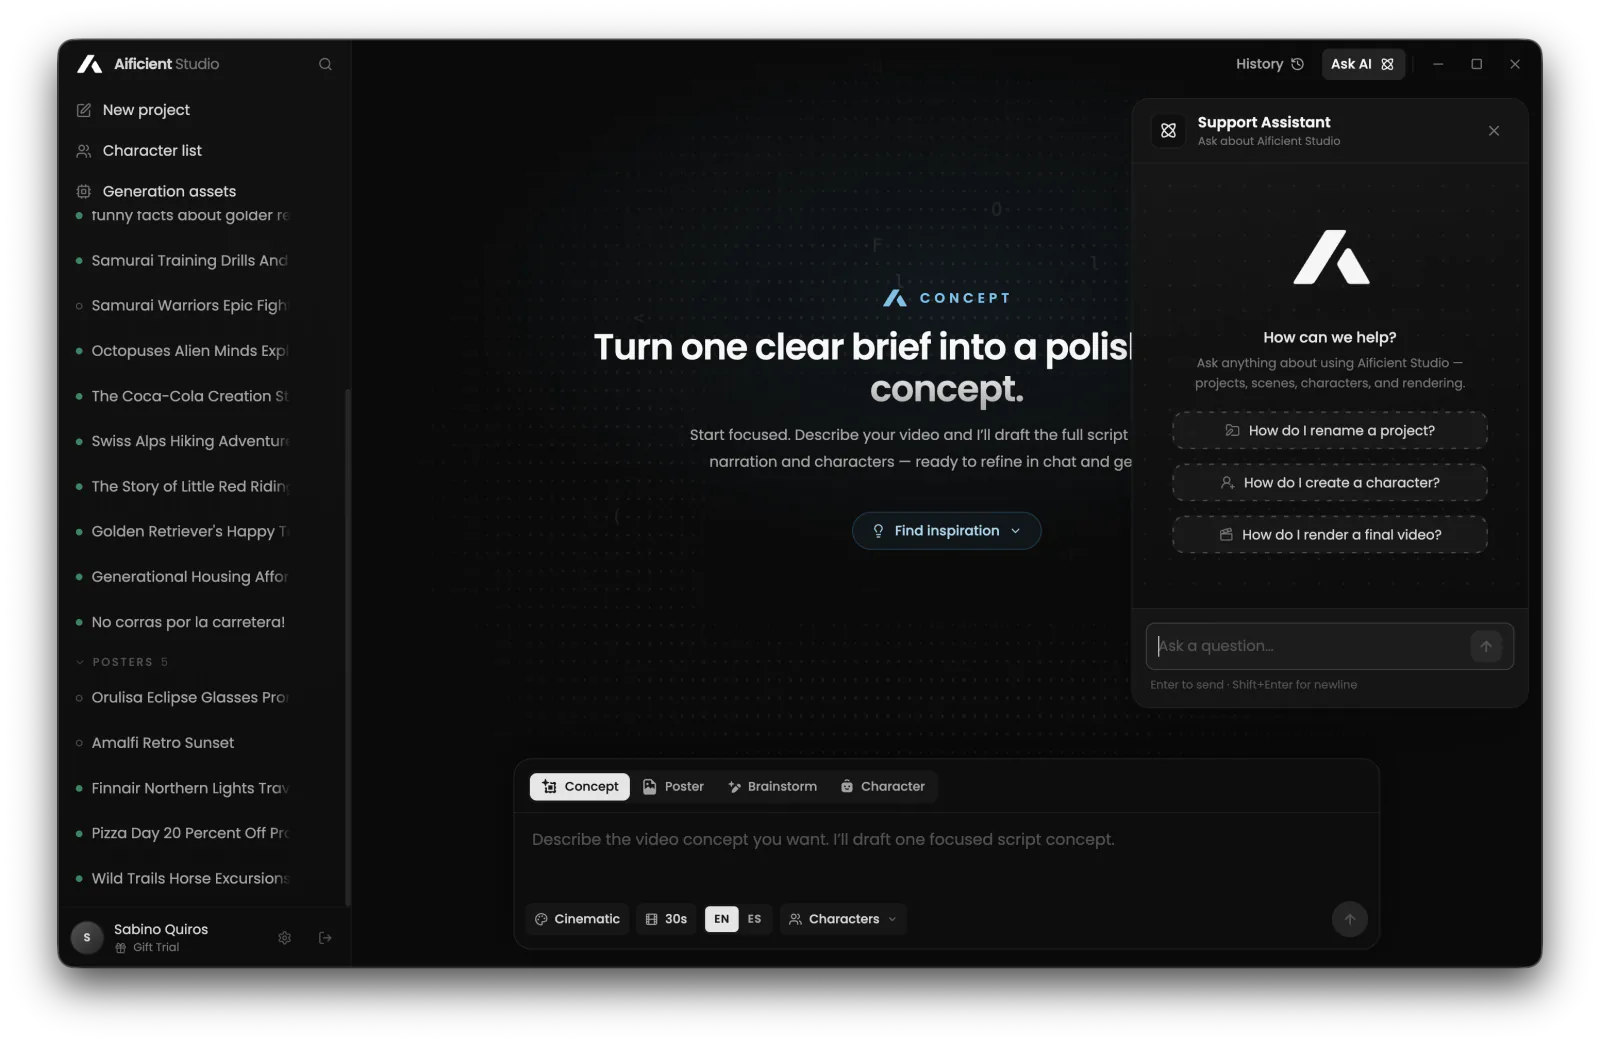Click the sidebar vertical scrollbar

point(347,647)
